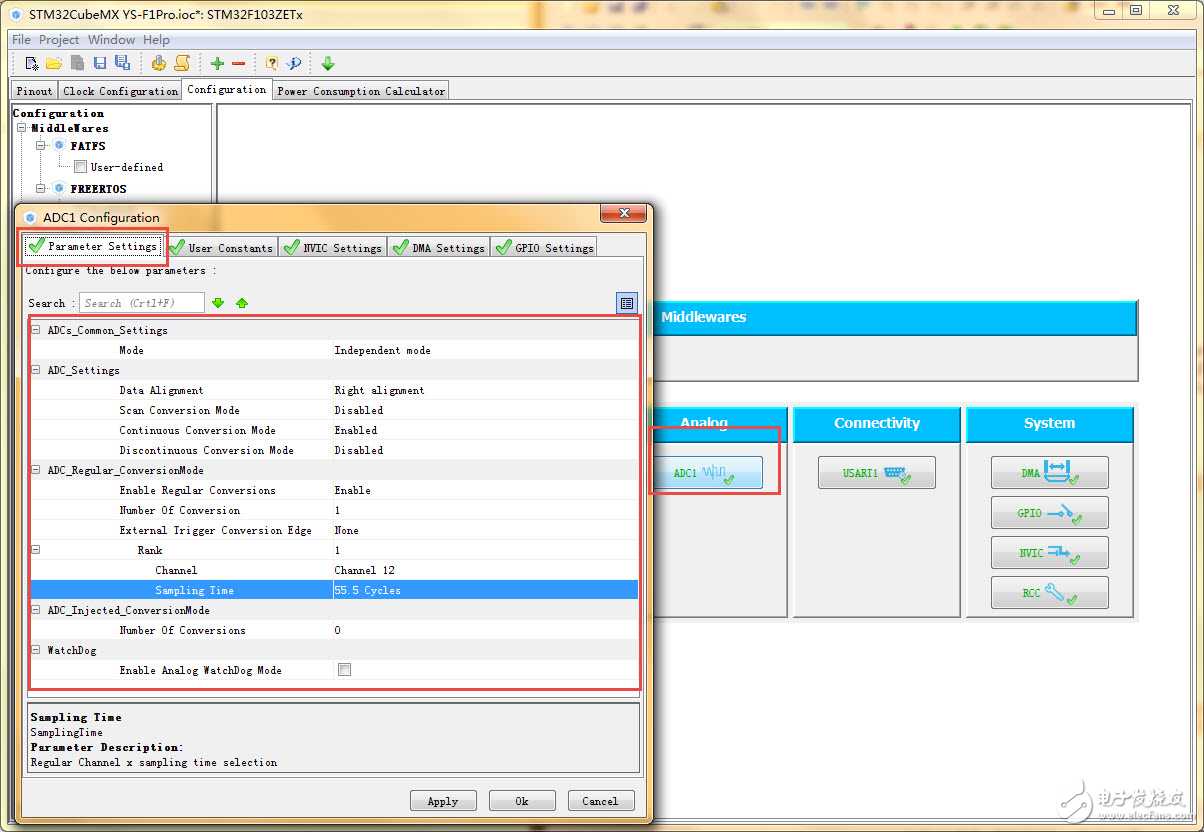Click the Continuous Conversion Mode Enabled value
This screenshot has width=1204, height=832.
(x=485, y=430)
